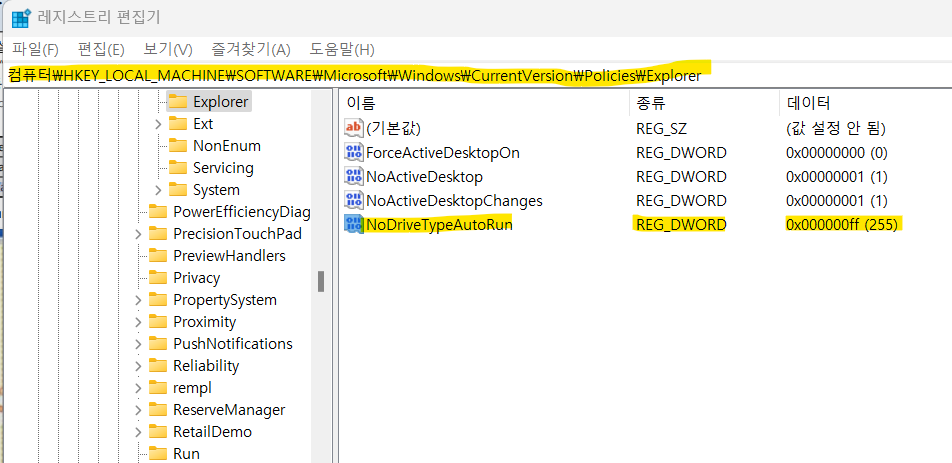Click the 0x00000000 (0) data cell
The image size is (952, 463).
(837, 152)
